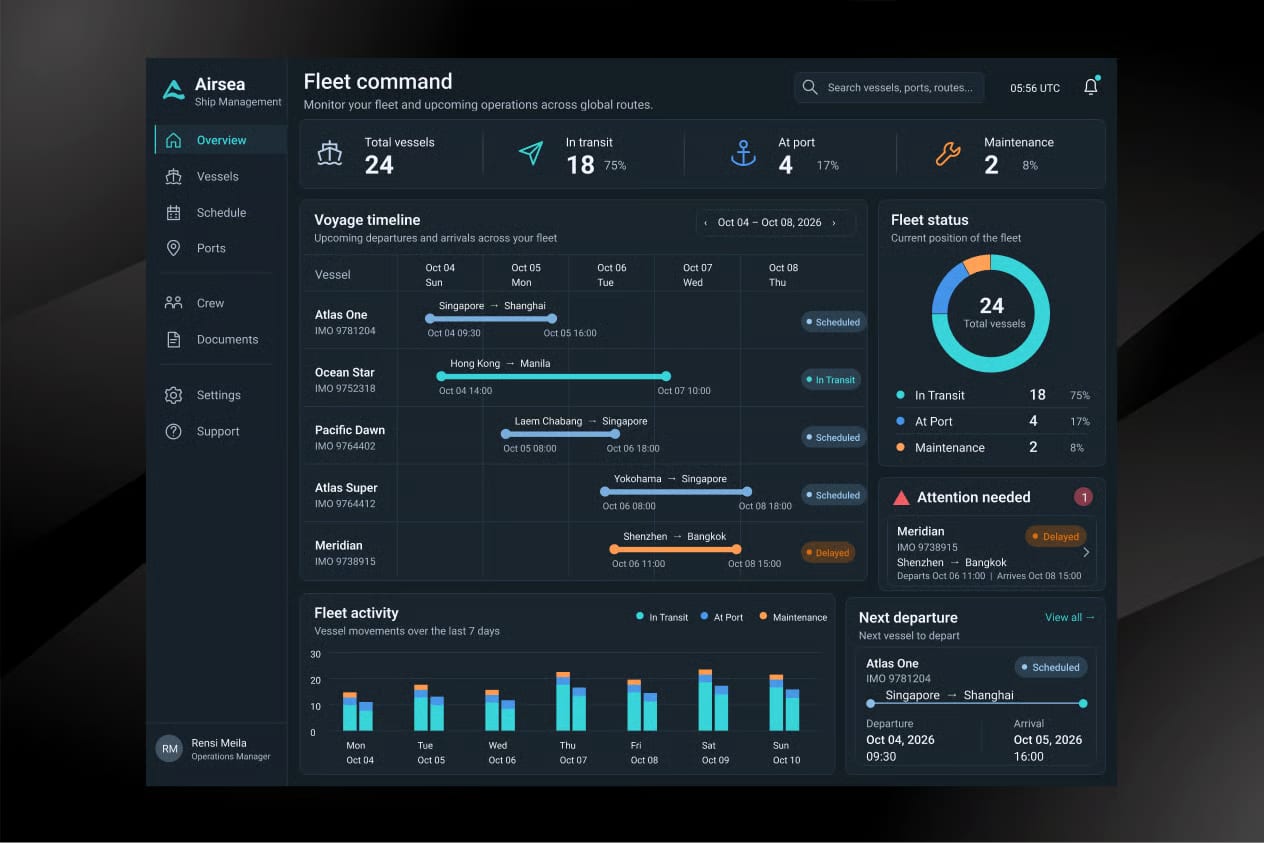The height and width of the screenshot is (843, 1264).
Task: Click Pacific Dawn vessel name
Action: click(x=350, y=430)
